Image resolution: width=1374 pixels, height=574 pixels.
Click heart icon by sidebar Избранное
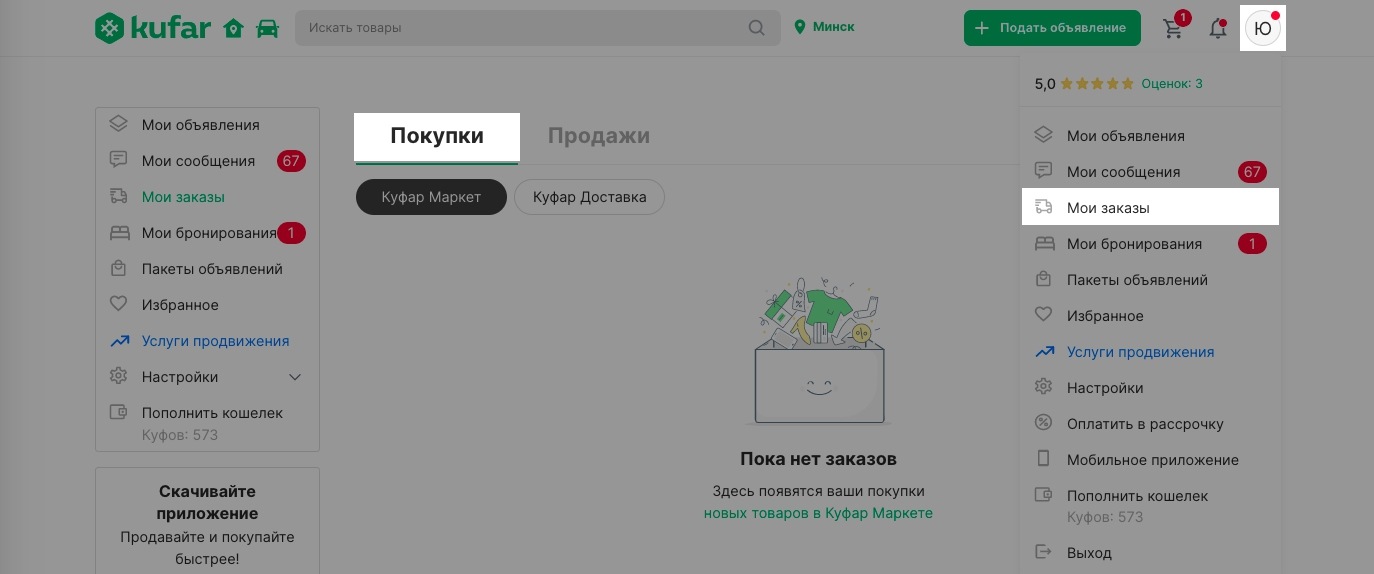(119, 304)
